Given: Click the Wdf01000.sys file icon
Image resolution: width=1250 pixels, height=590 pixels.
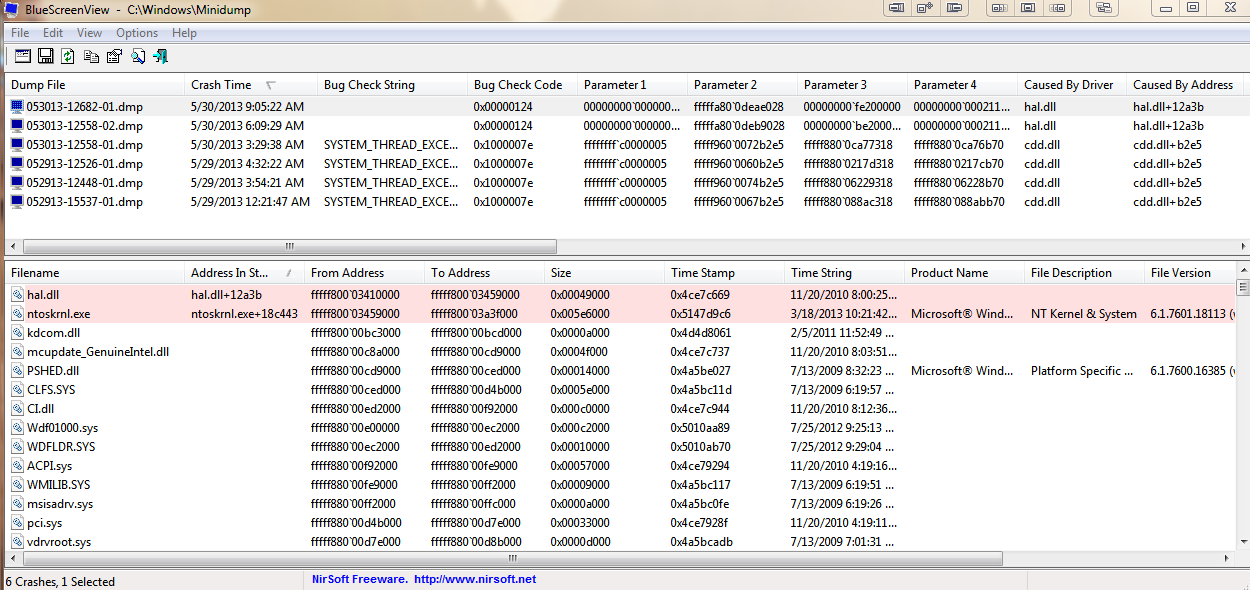Looking at the screenshot, I should [x=17, y=428].
